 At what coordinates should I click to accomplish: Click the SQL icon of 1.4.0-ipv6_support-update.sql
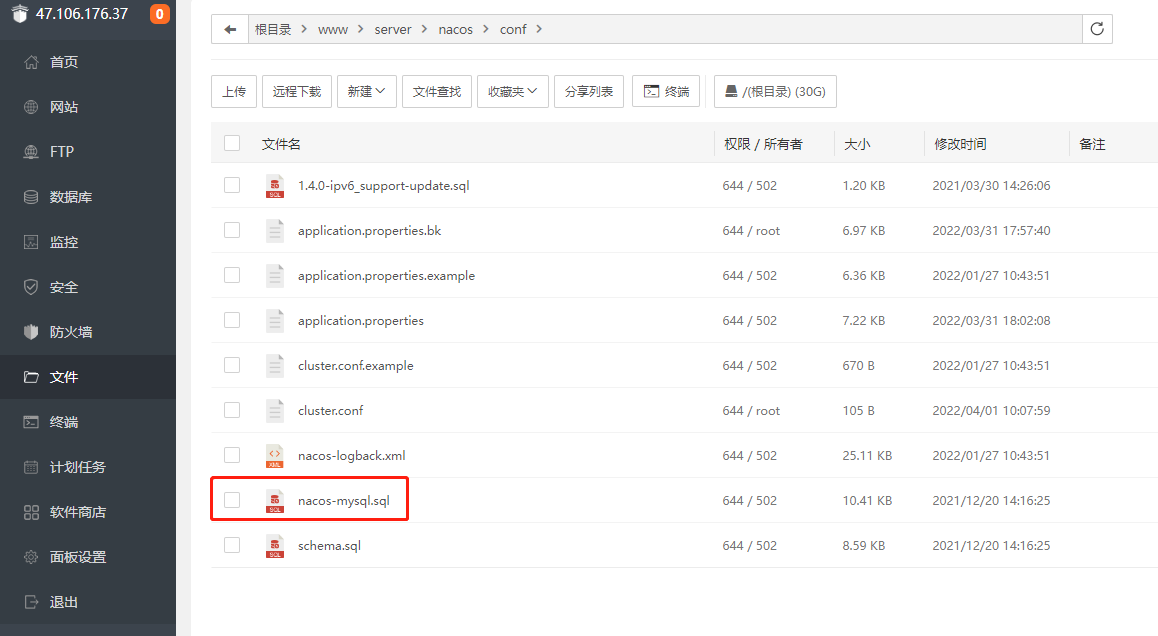pyautogui.click(x=275, y=186)
